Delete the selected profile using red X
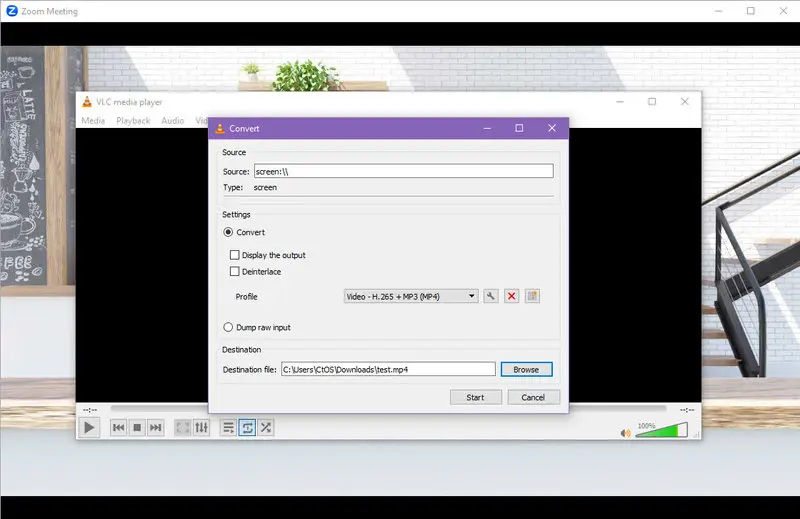Viewport: 800px width, 519px height. (x=511, y=296)
